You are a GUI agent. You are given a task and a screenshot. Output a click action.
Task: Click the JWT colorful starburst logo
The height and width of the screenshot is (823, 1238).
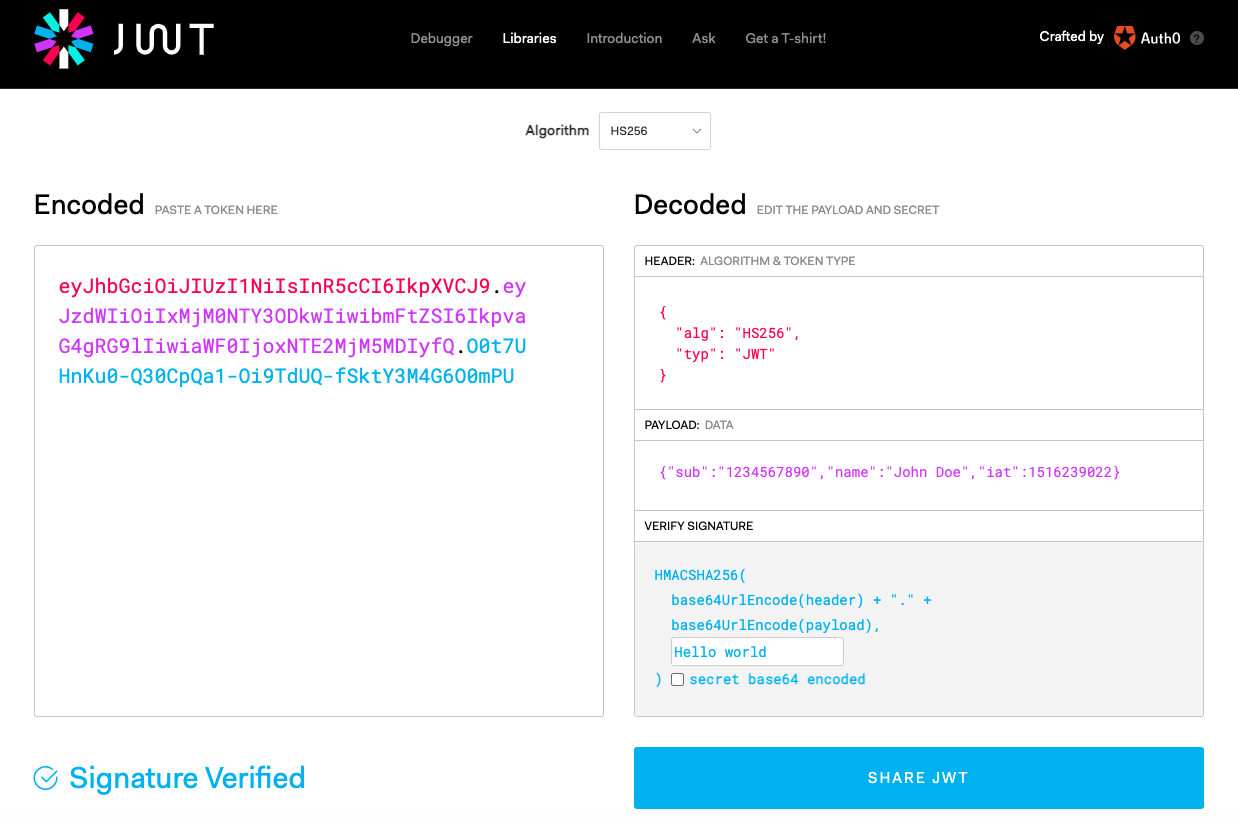point(64,39)
